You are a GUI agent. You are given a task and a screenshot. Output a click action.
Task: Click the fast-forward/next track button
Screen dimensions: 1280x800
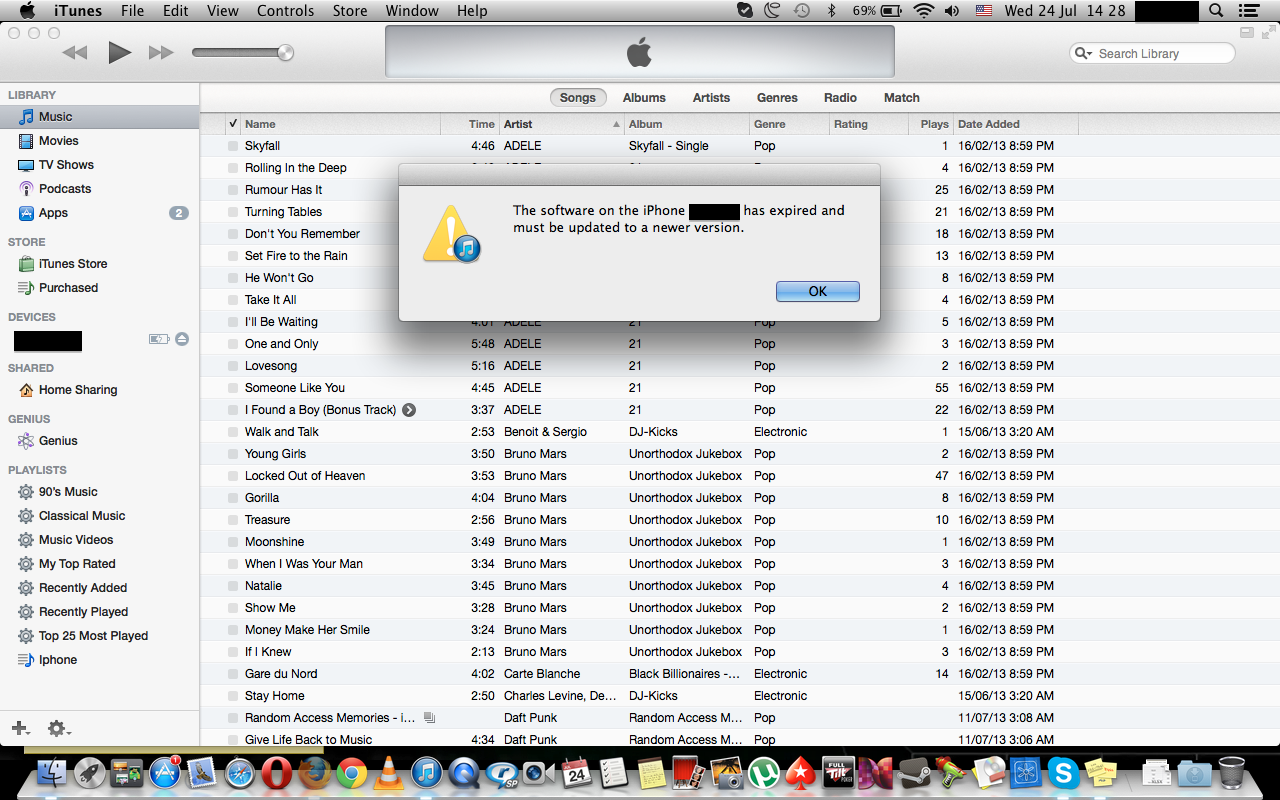[161, 53]
